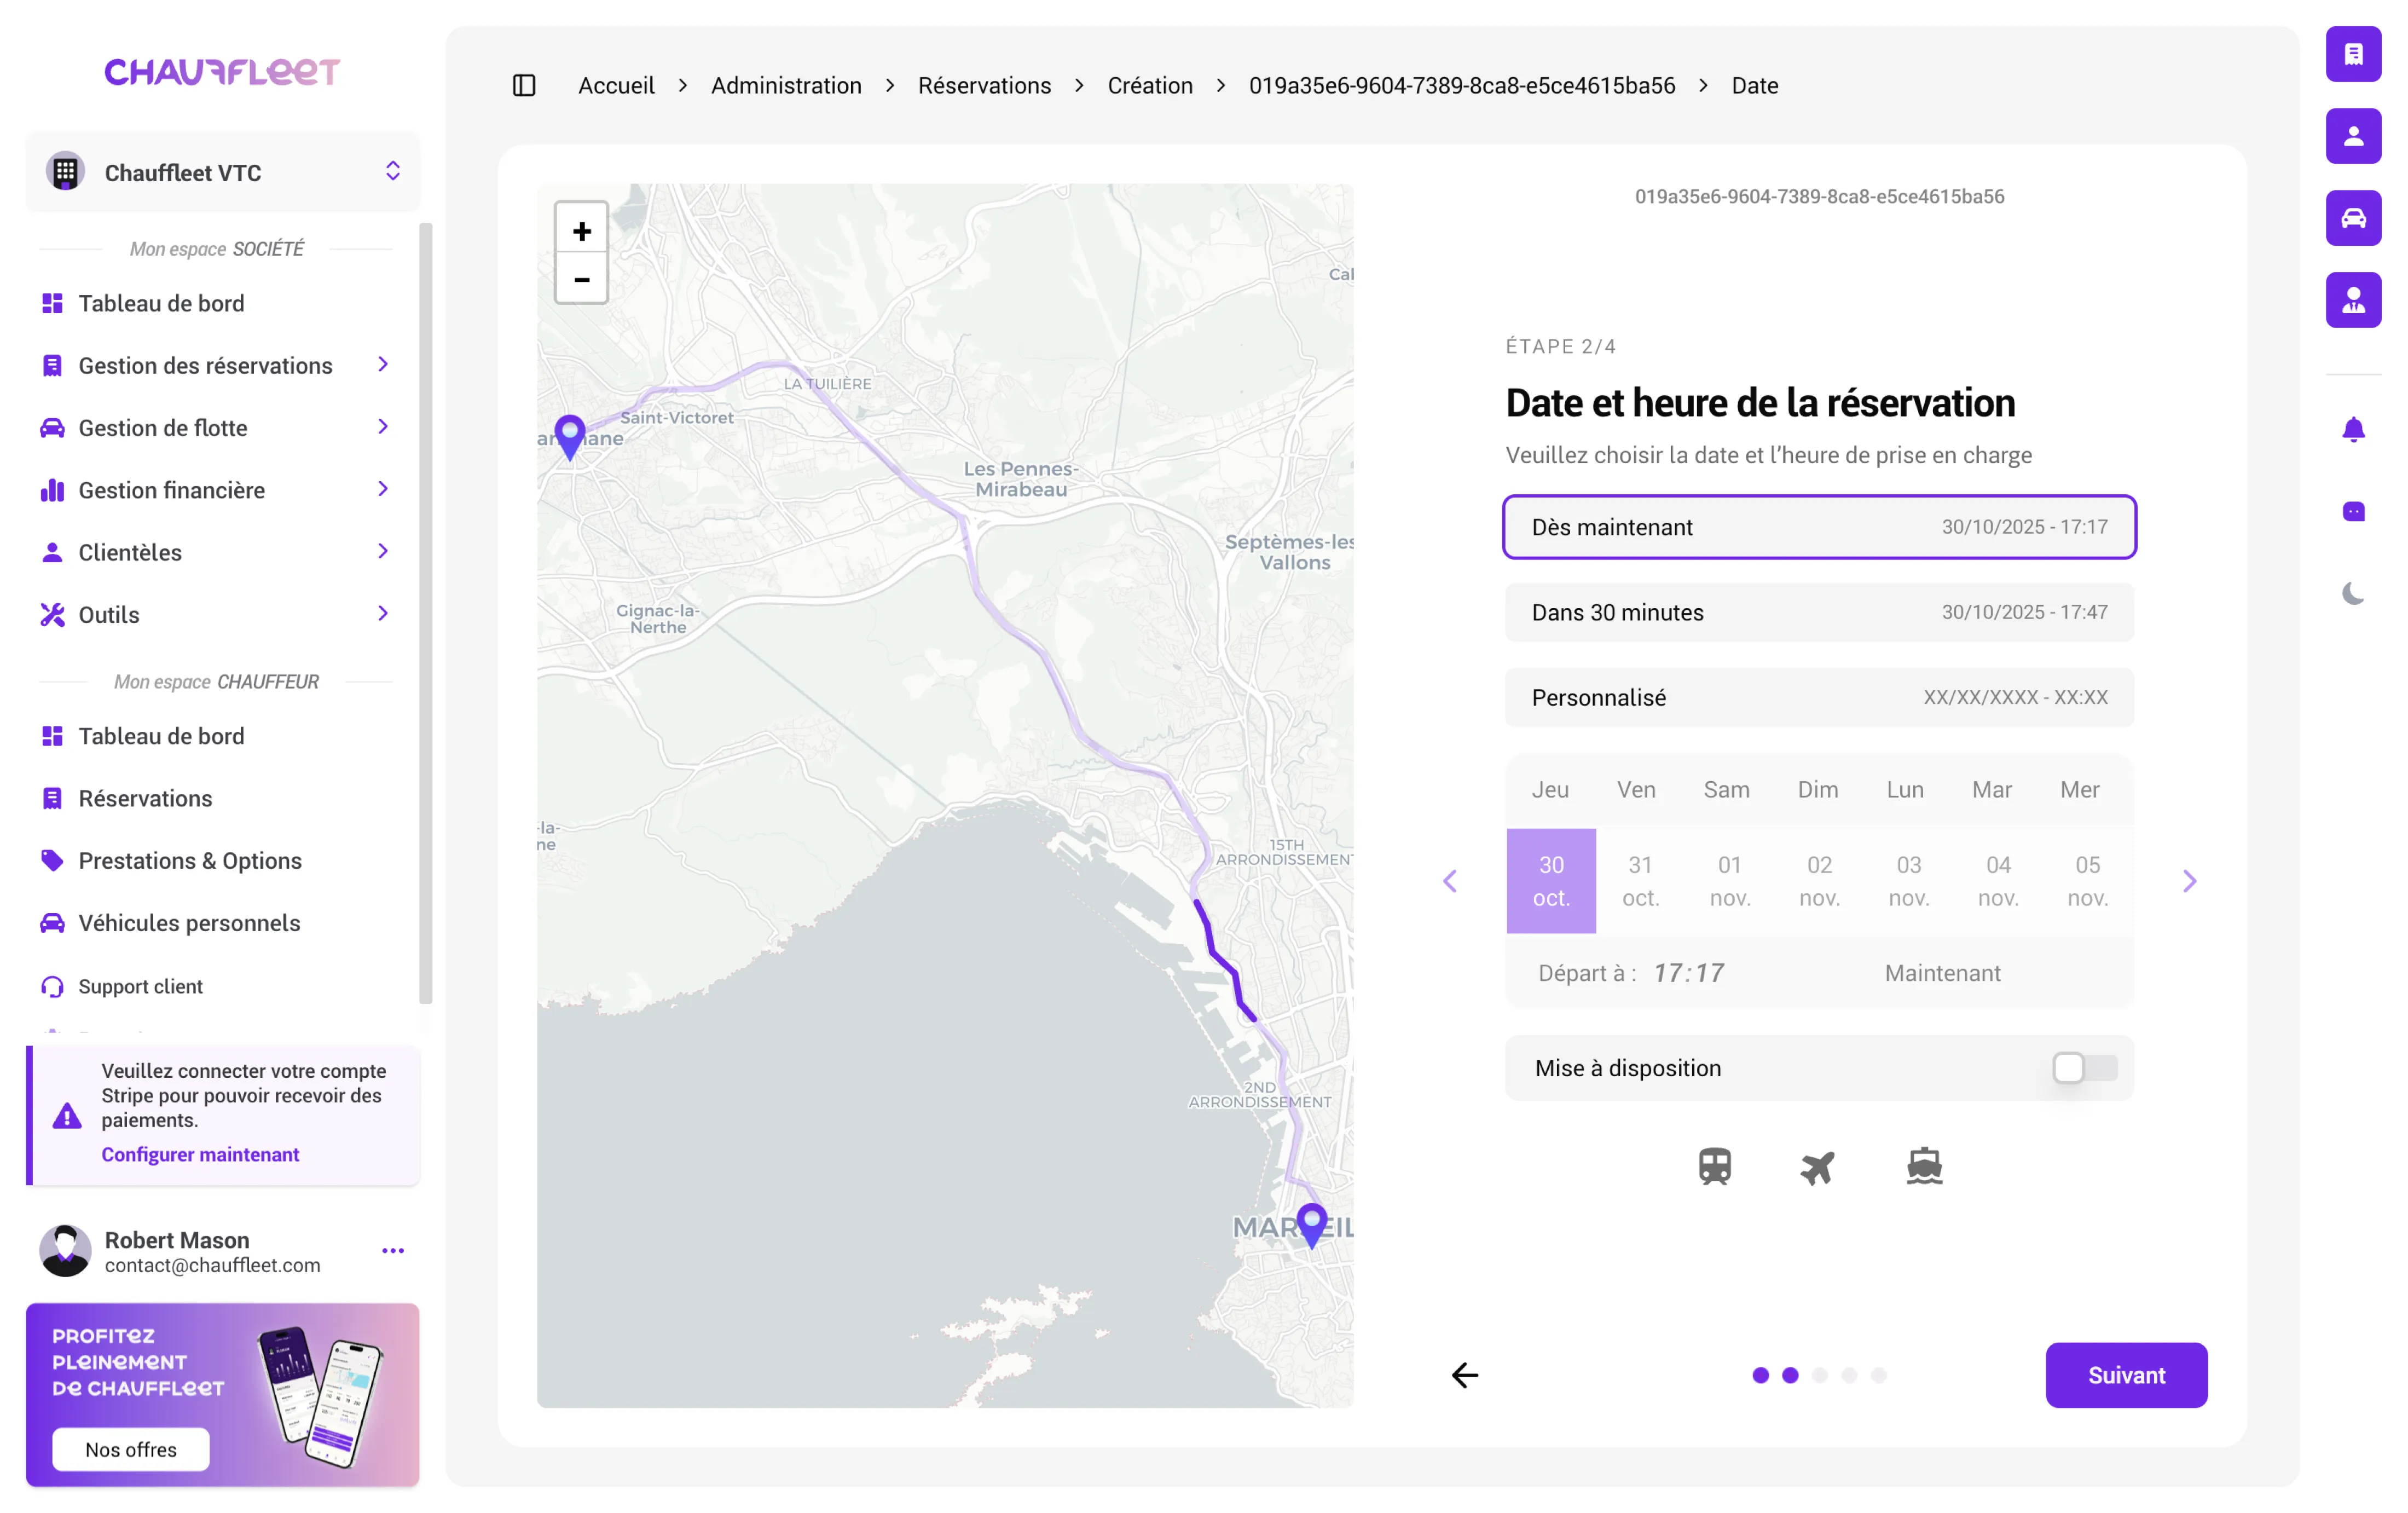Viewport: 2408px width, 1513px height.
Task: Click the Configurer maintenant link
Action: [200, 1154]
